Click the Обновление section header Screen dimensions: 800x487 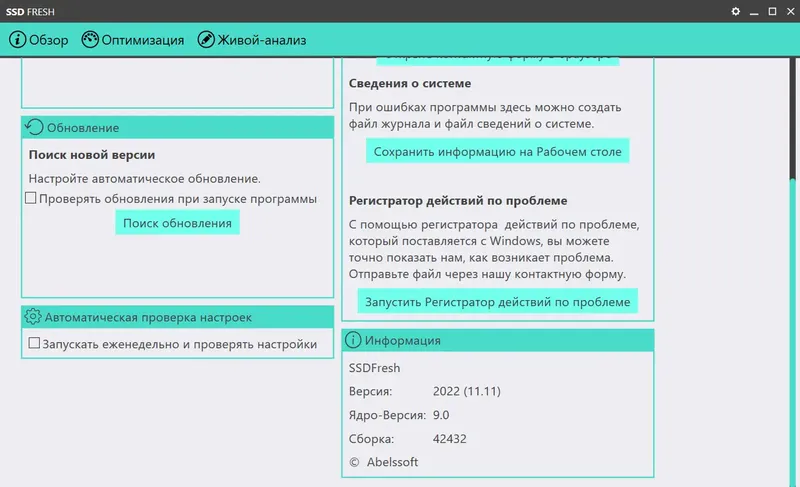click(x=178, y=127)
